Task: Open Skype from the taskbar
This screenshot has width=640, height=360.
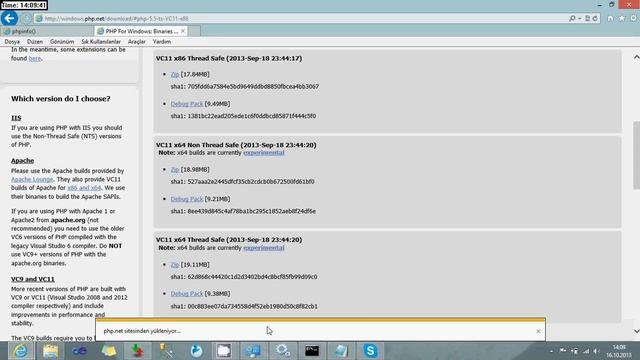Action: click(x=370, y=351)
